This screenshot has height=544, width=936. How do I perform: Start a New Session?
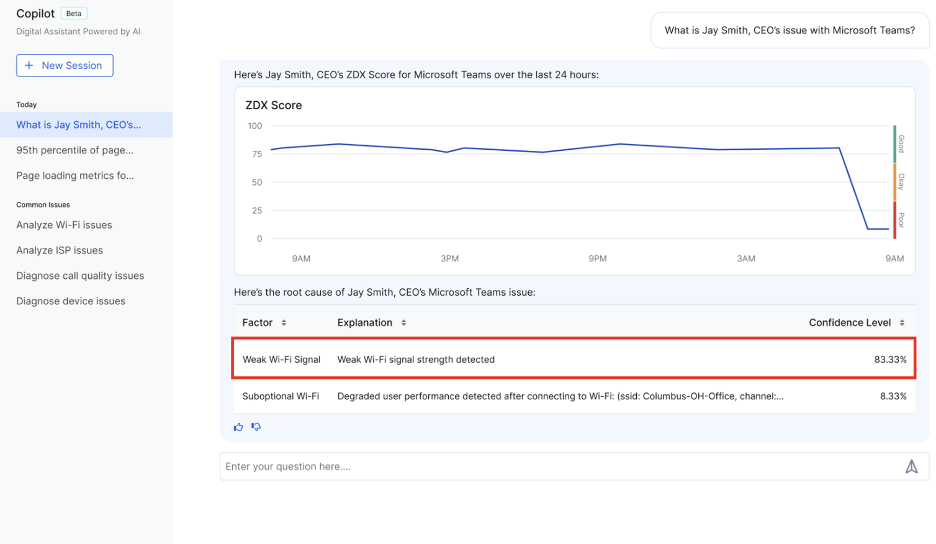click(64, 65)
